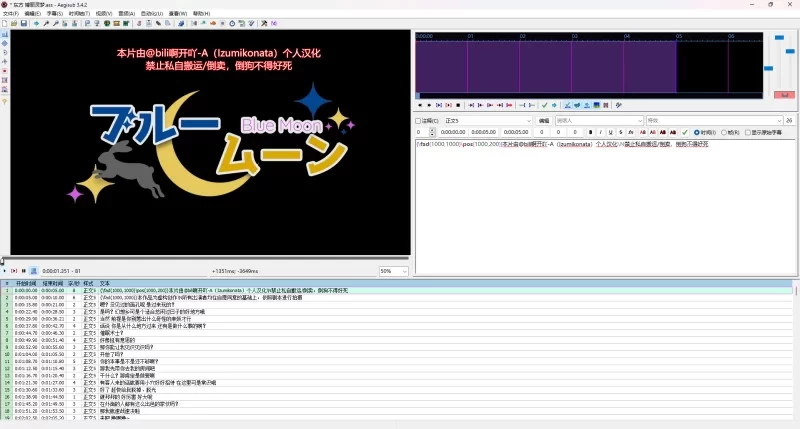Toggle video auto-scroll button beside pause

[34, 271]
